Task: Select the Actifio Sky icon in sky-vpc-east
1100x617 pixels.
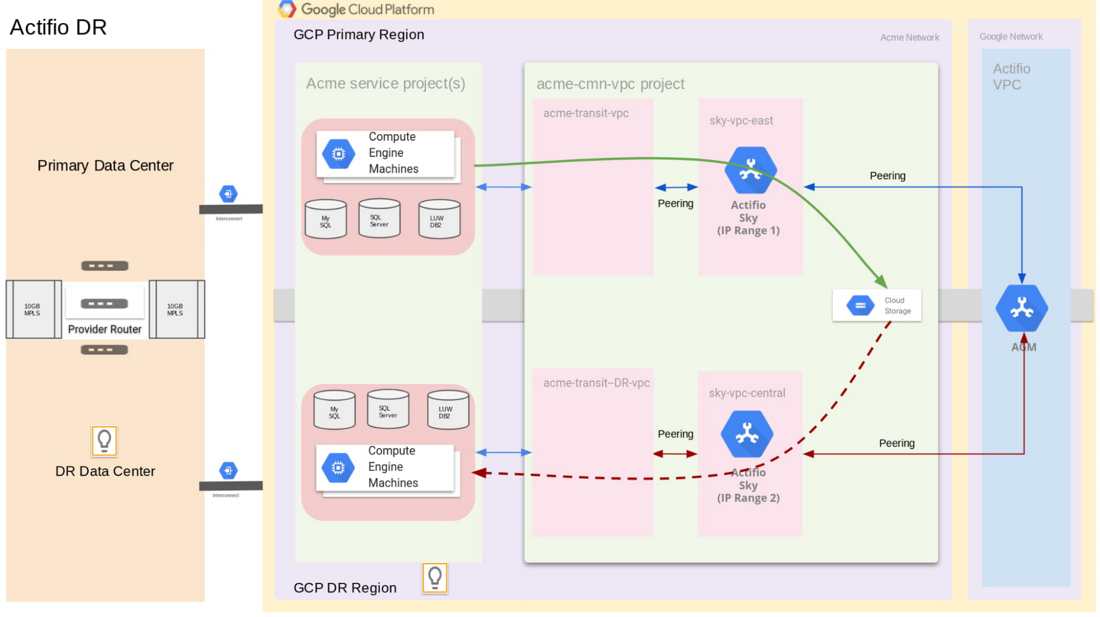Action: click(750, 170)
